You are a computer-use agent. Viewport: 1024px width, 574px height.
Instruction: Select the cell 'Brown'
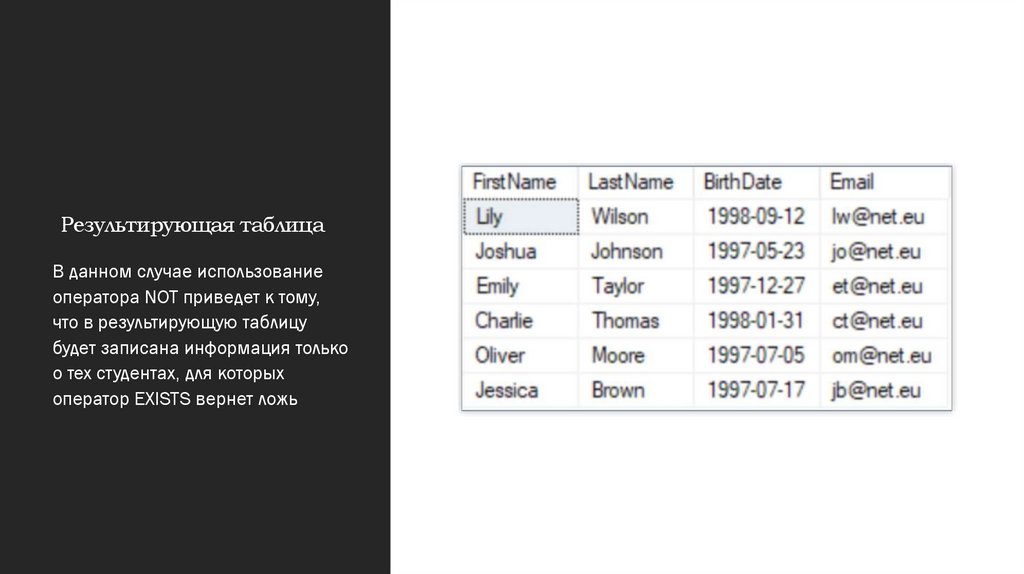(635, 391)
